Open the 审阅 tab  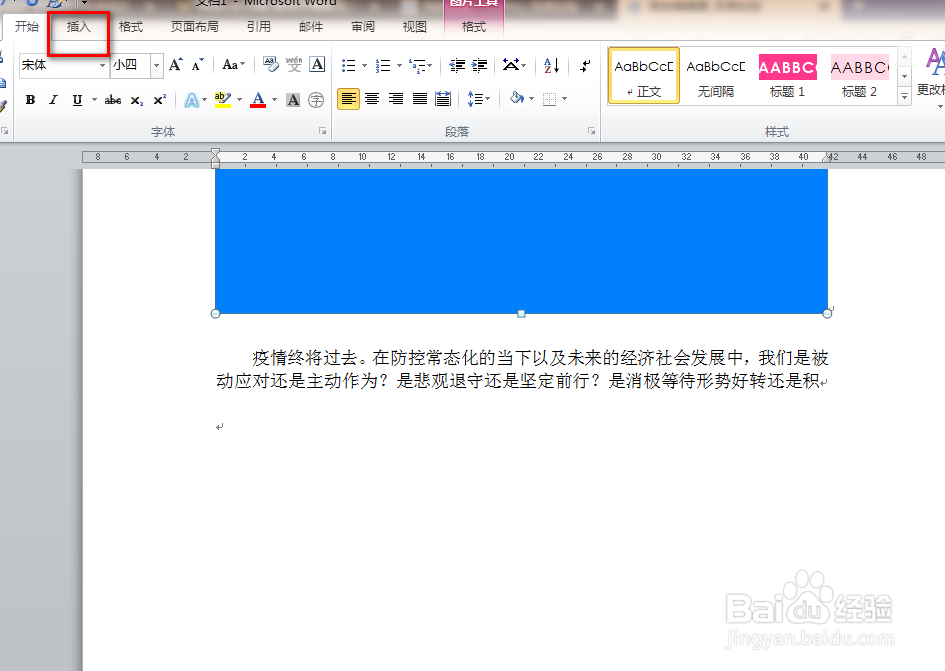coord(363,27)
